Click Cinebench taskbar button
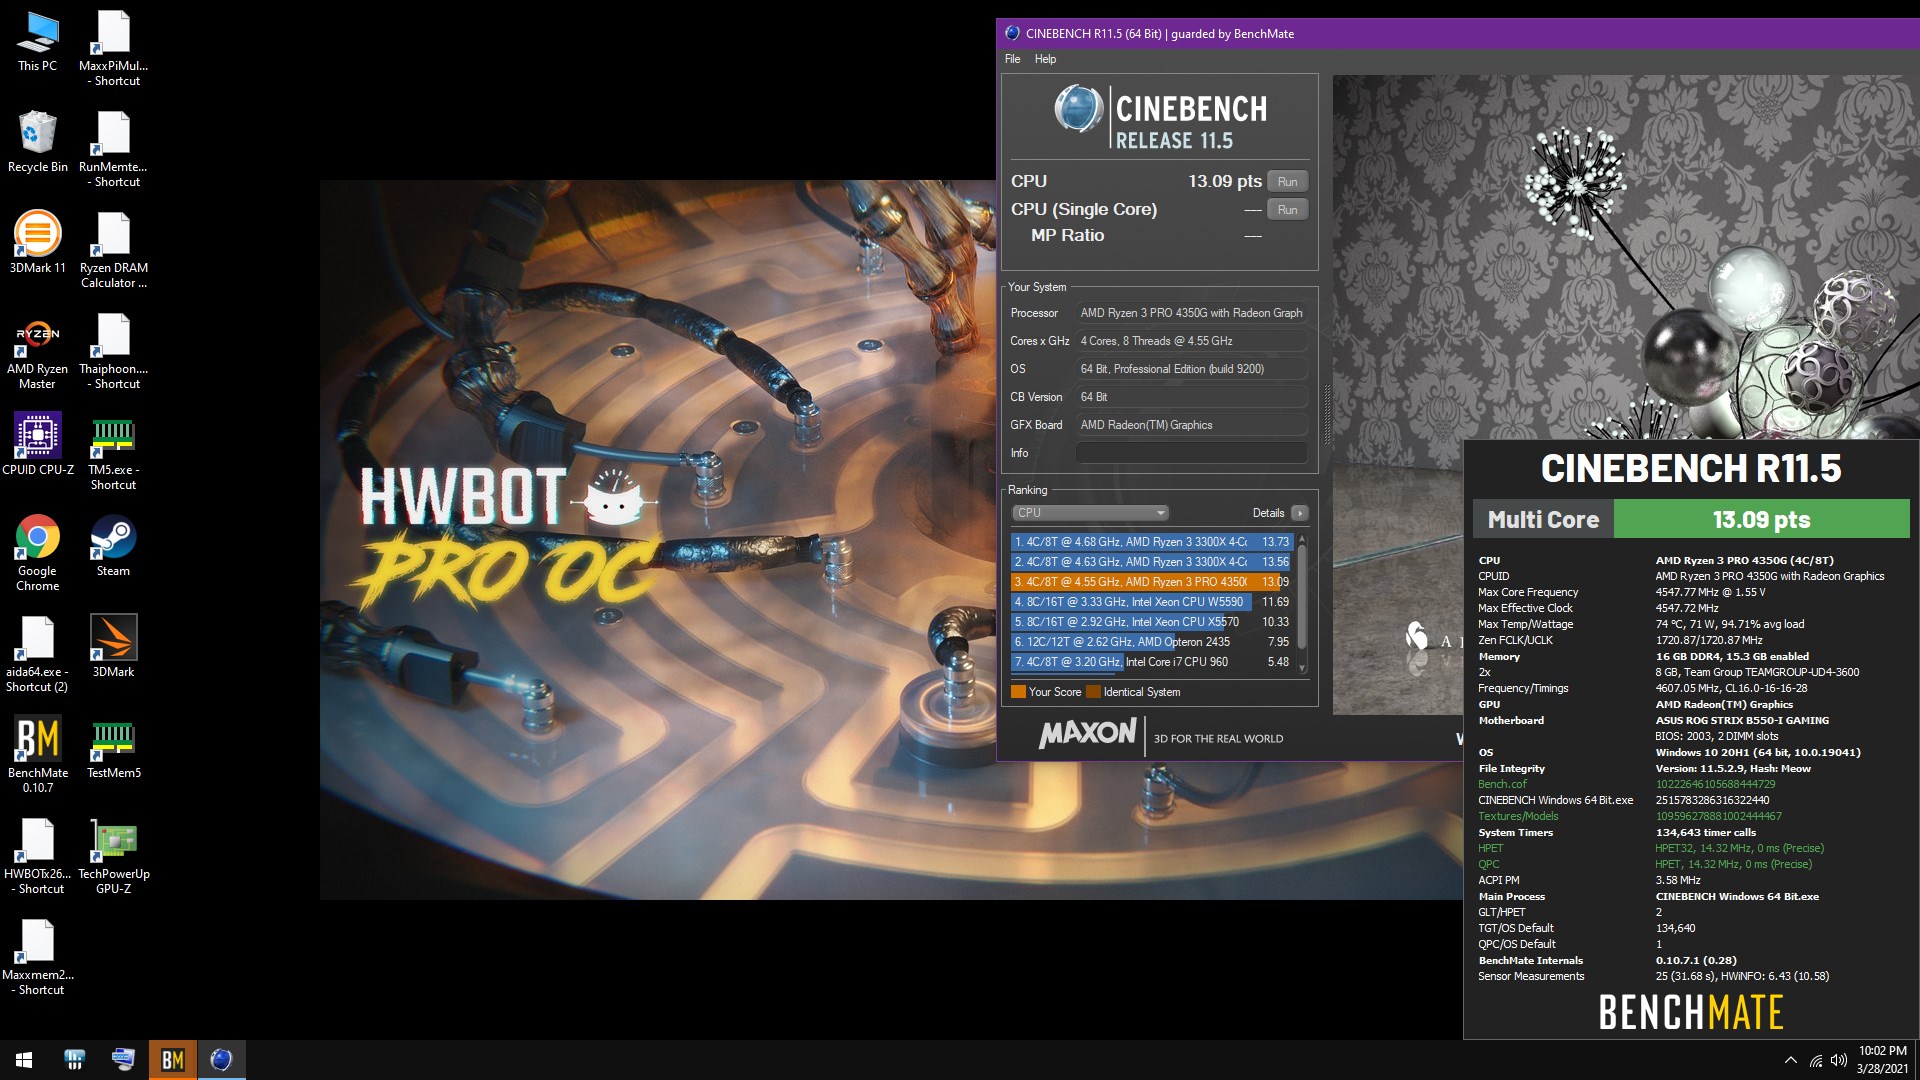Viewport: 1920px width, 1080px height. [x=221, y=1060]
